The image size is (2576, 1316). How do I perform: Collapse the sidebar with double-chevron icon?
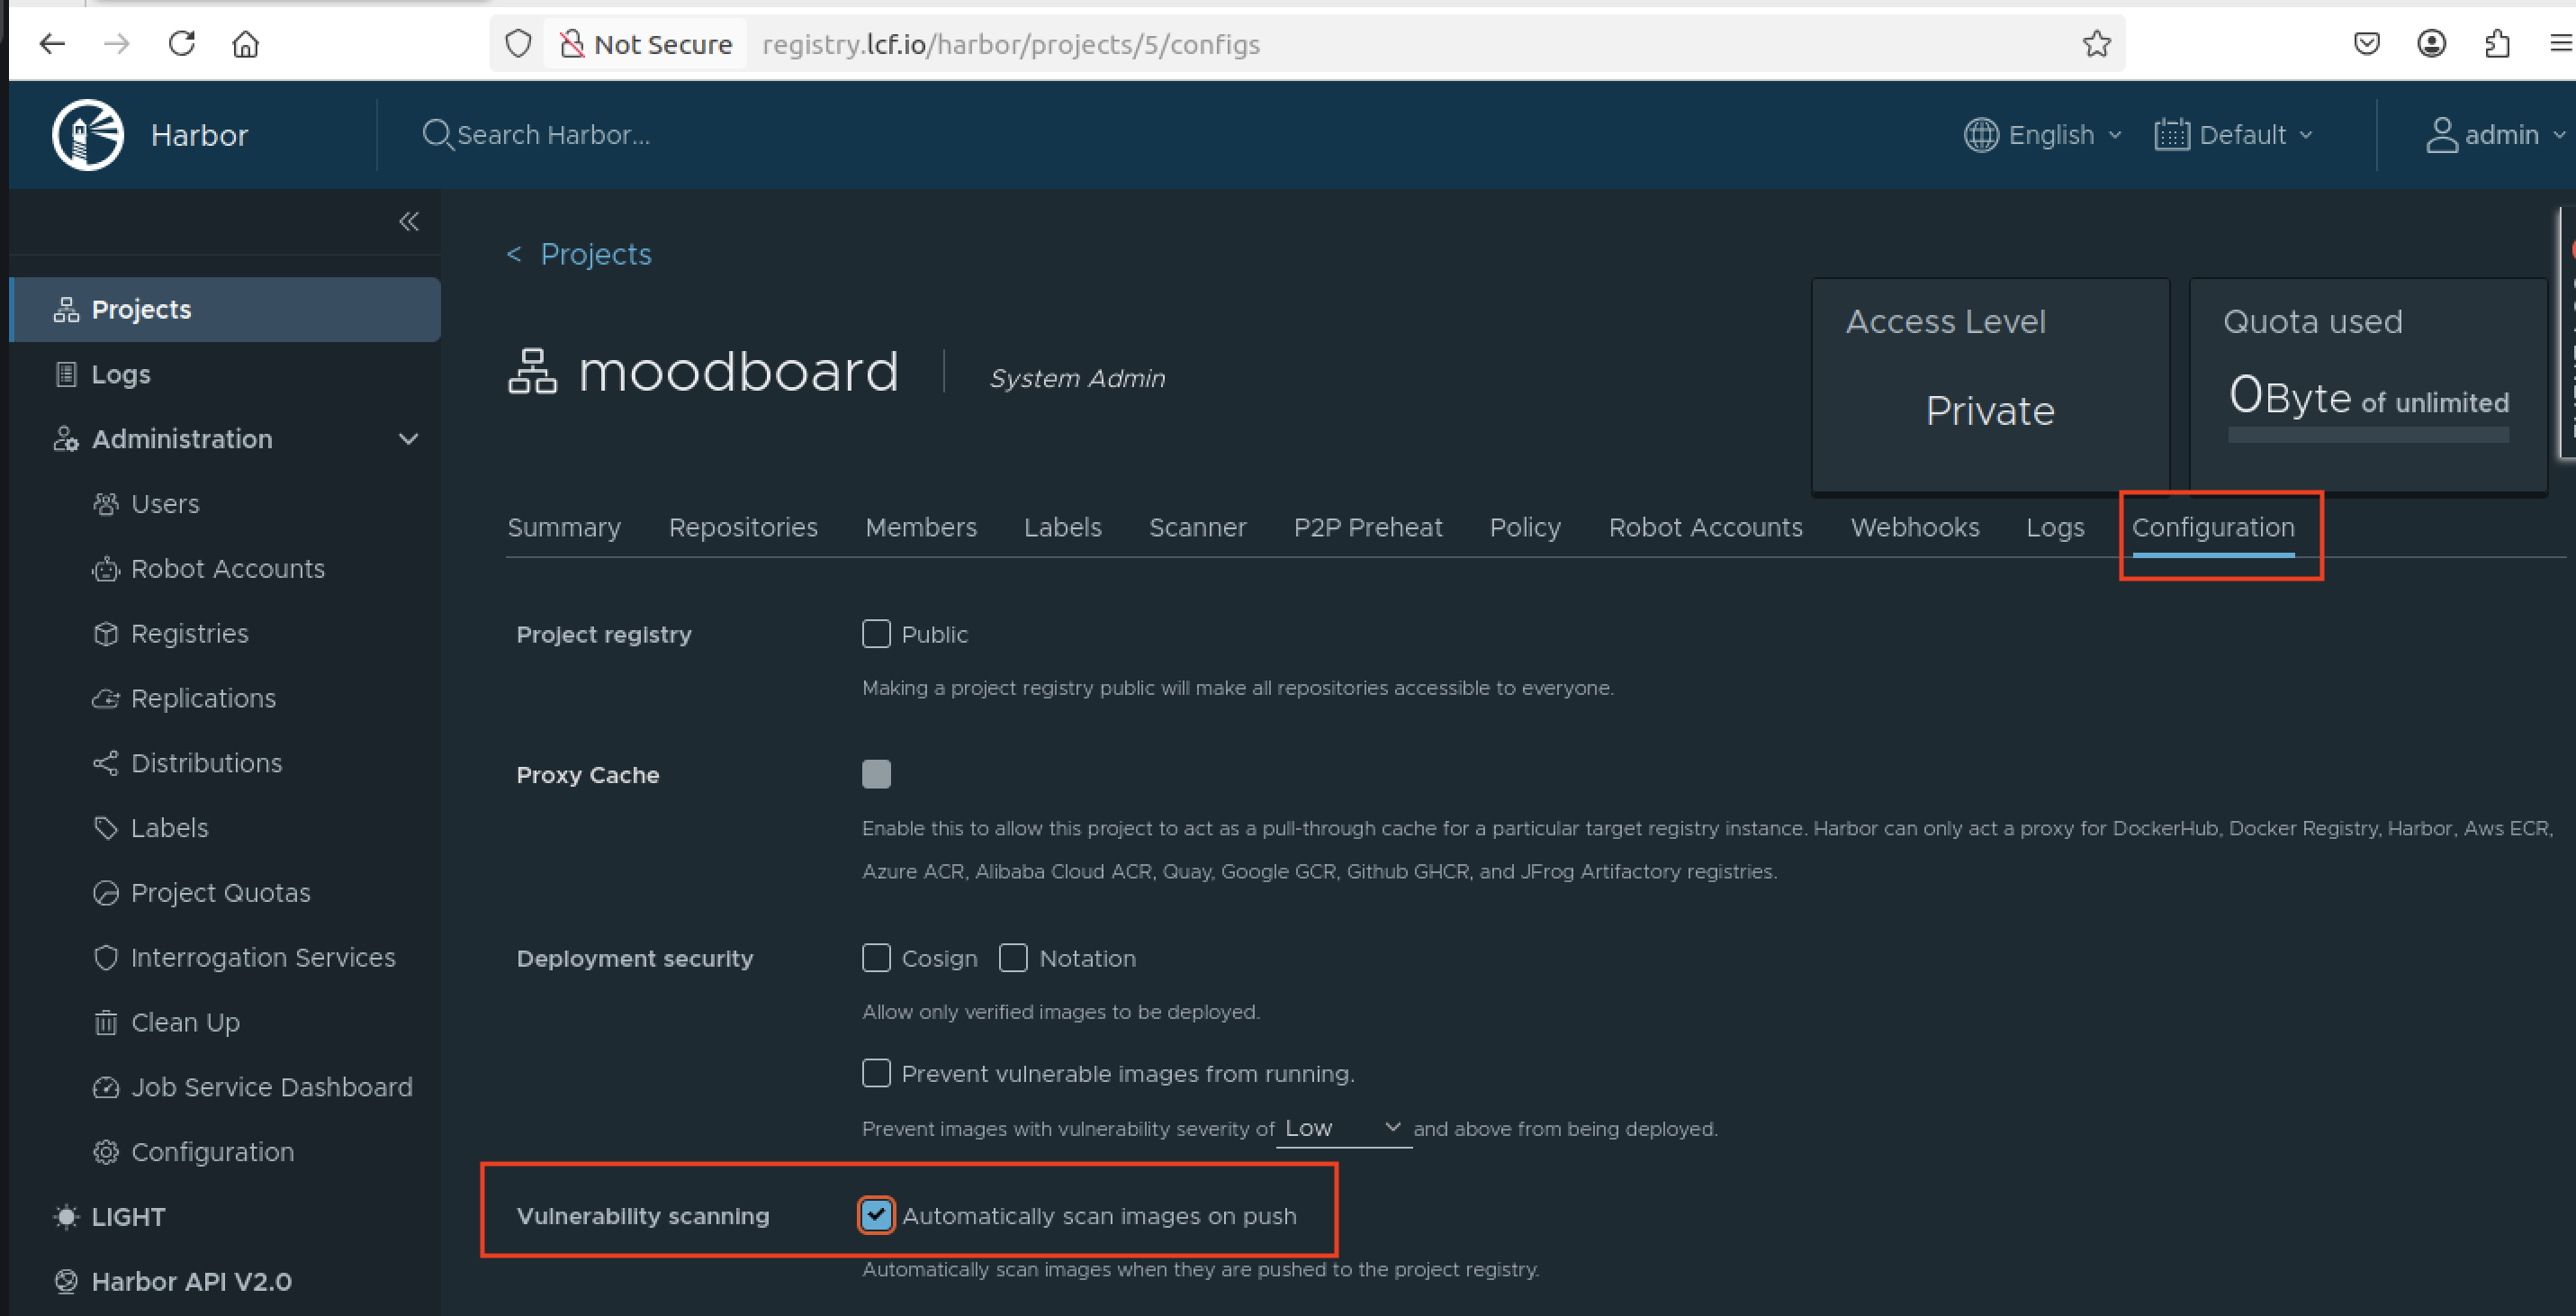coord(408,221)
